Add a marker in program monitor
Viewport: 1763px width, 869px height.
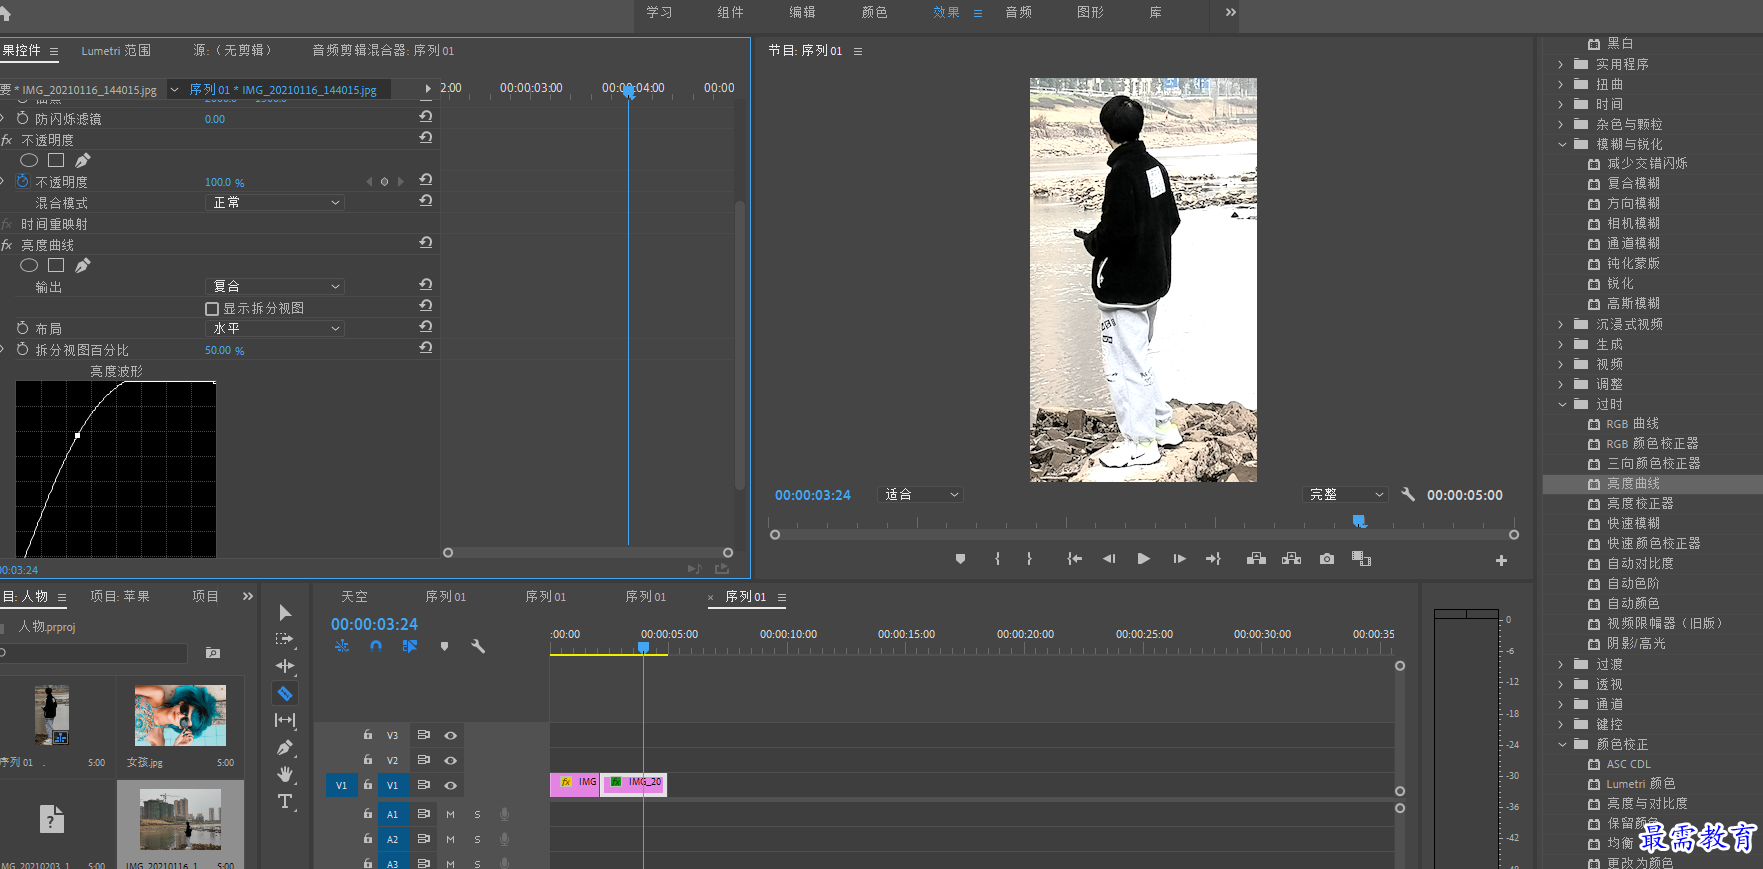[x=960, y=559]
